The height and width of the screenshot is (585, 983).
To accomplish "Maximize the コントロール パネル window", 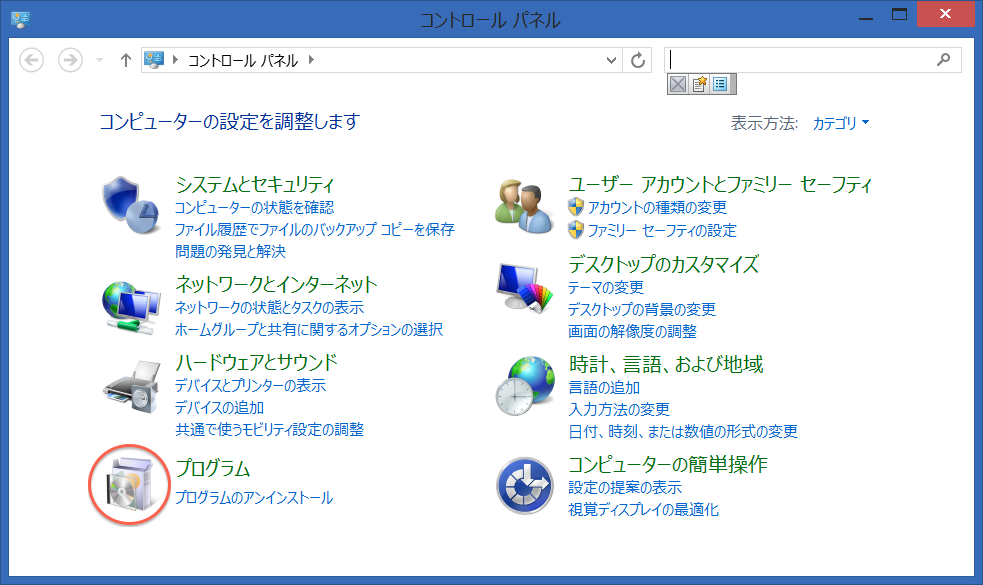I will click(900, 15).
